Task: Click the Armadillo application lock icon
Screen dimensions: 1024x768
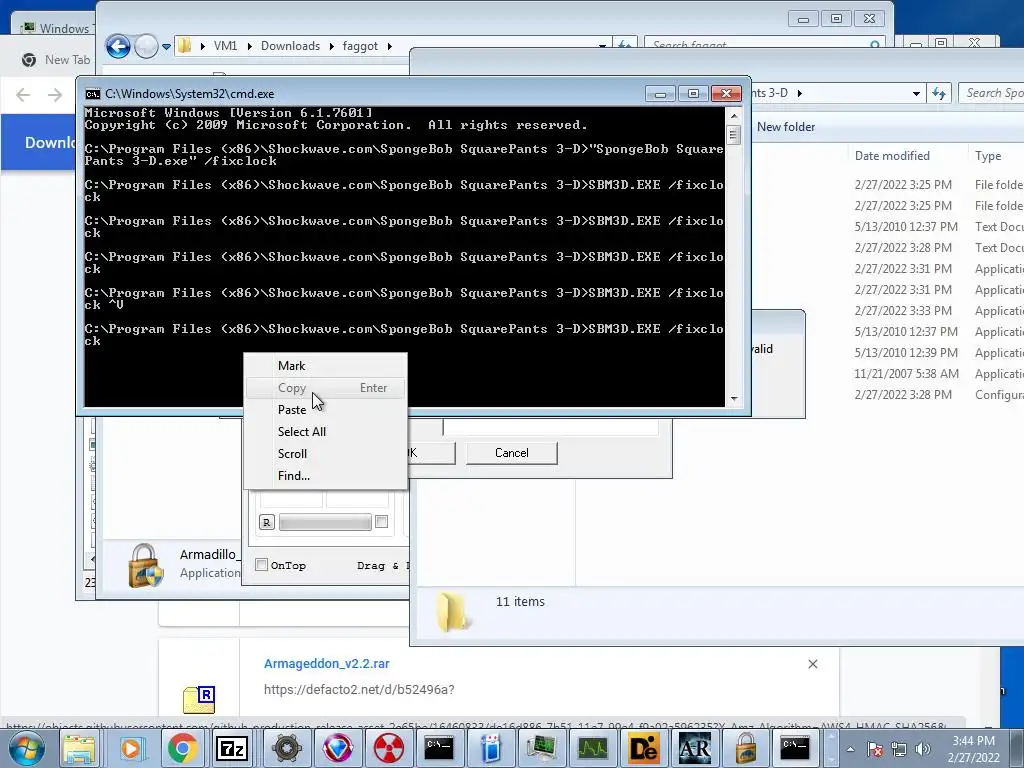Action: coord(145,566)
